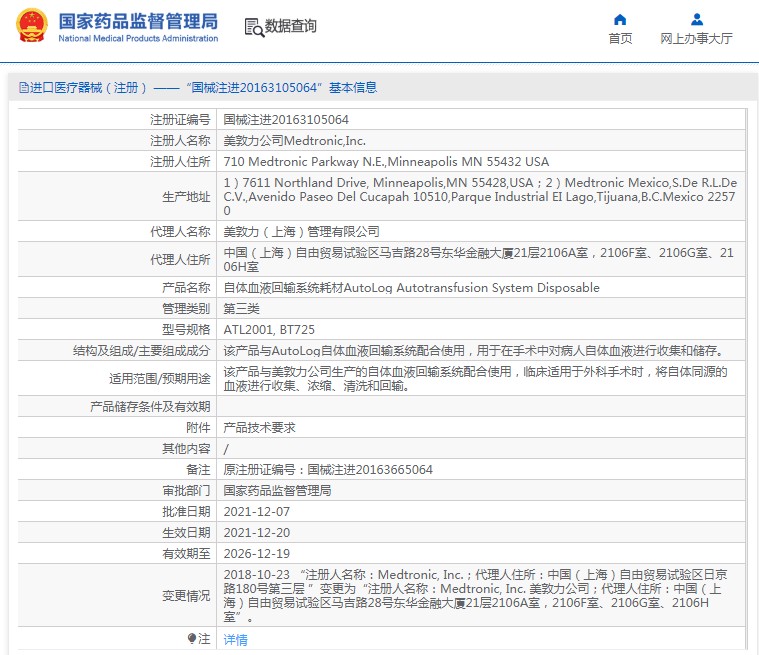Click 美敦力（上海）管理有限公司 value
This screenshot has height=655, width=759.
[x=301, y=232]
